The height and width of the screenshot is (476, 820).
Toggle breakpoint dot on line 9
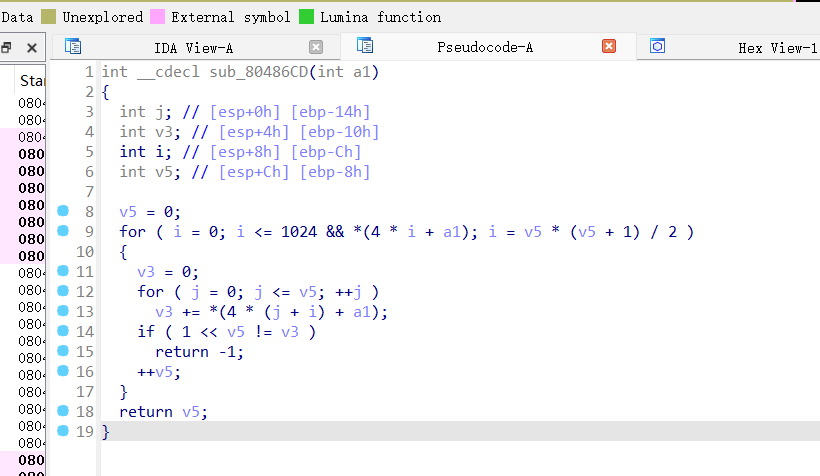(x=63, y=230)
